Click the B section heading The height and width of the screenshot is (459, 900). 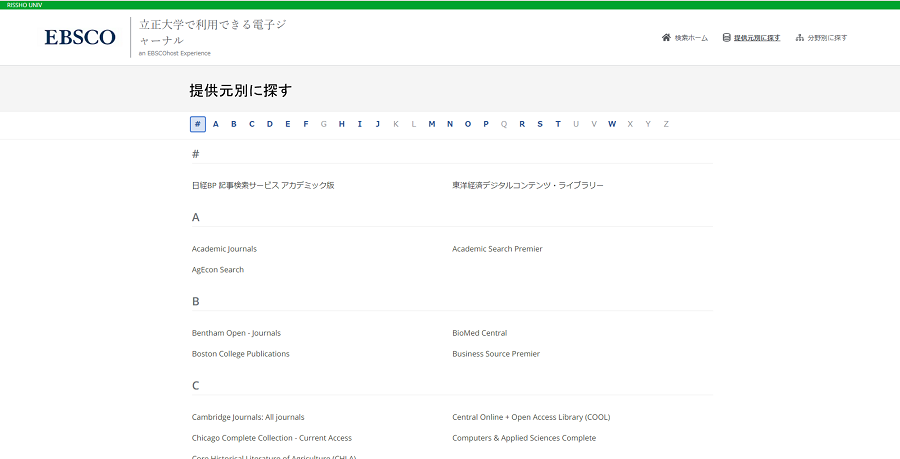click(x=196, y=302)
